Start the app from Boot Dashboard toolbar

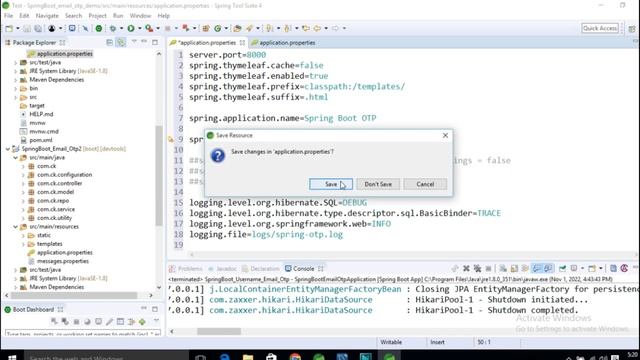click(x=54, y=322)
